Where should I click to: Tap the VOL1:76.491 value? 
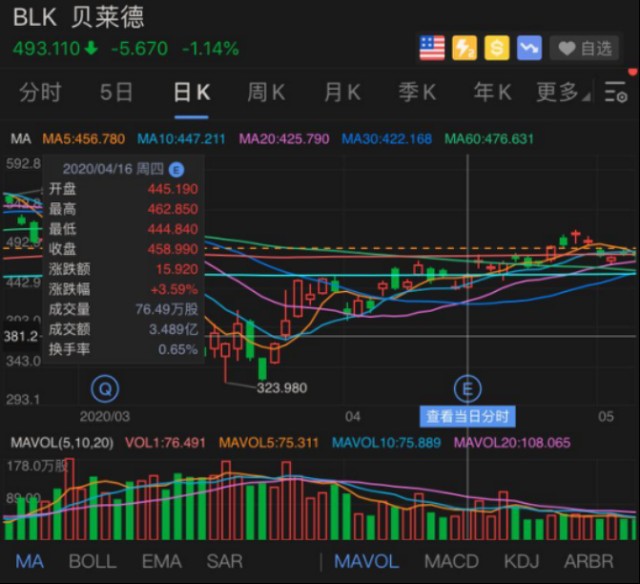(165, 443)
